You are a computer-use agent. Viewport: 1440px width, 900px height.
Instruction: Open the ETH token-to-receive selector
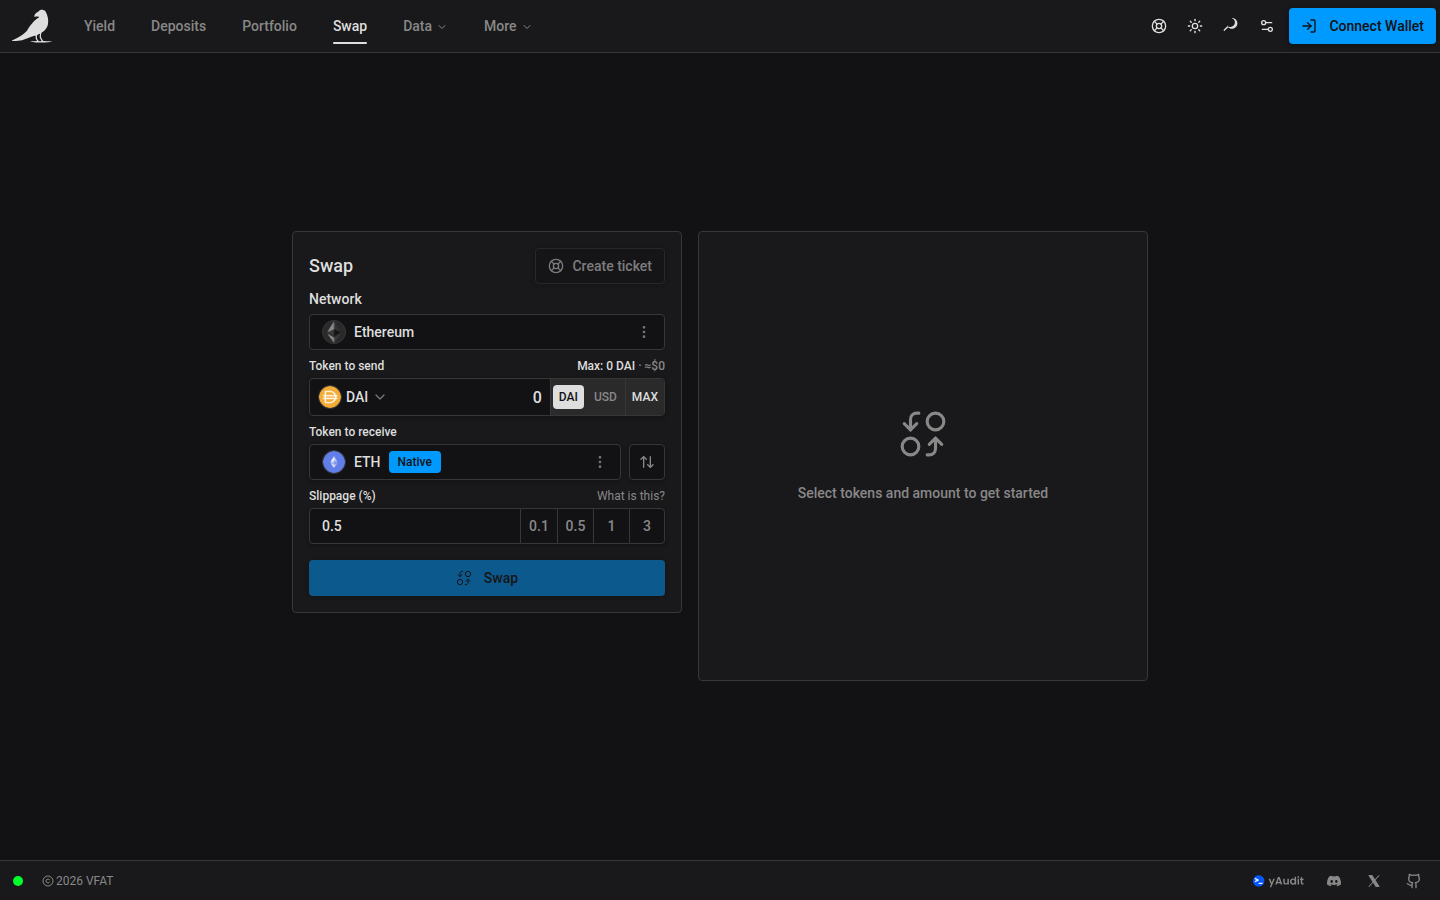point(465,462)
